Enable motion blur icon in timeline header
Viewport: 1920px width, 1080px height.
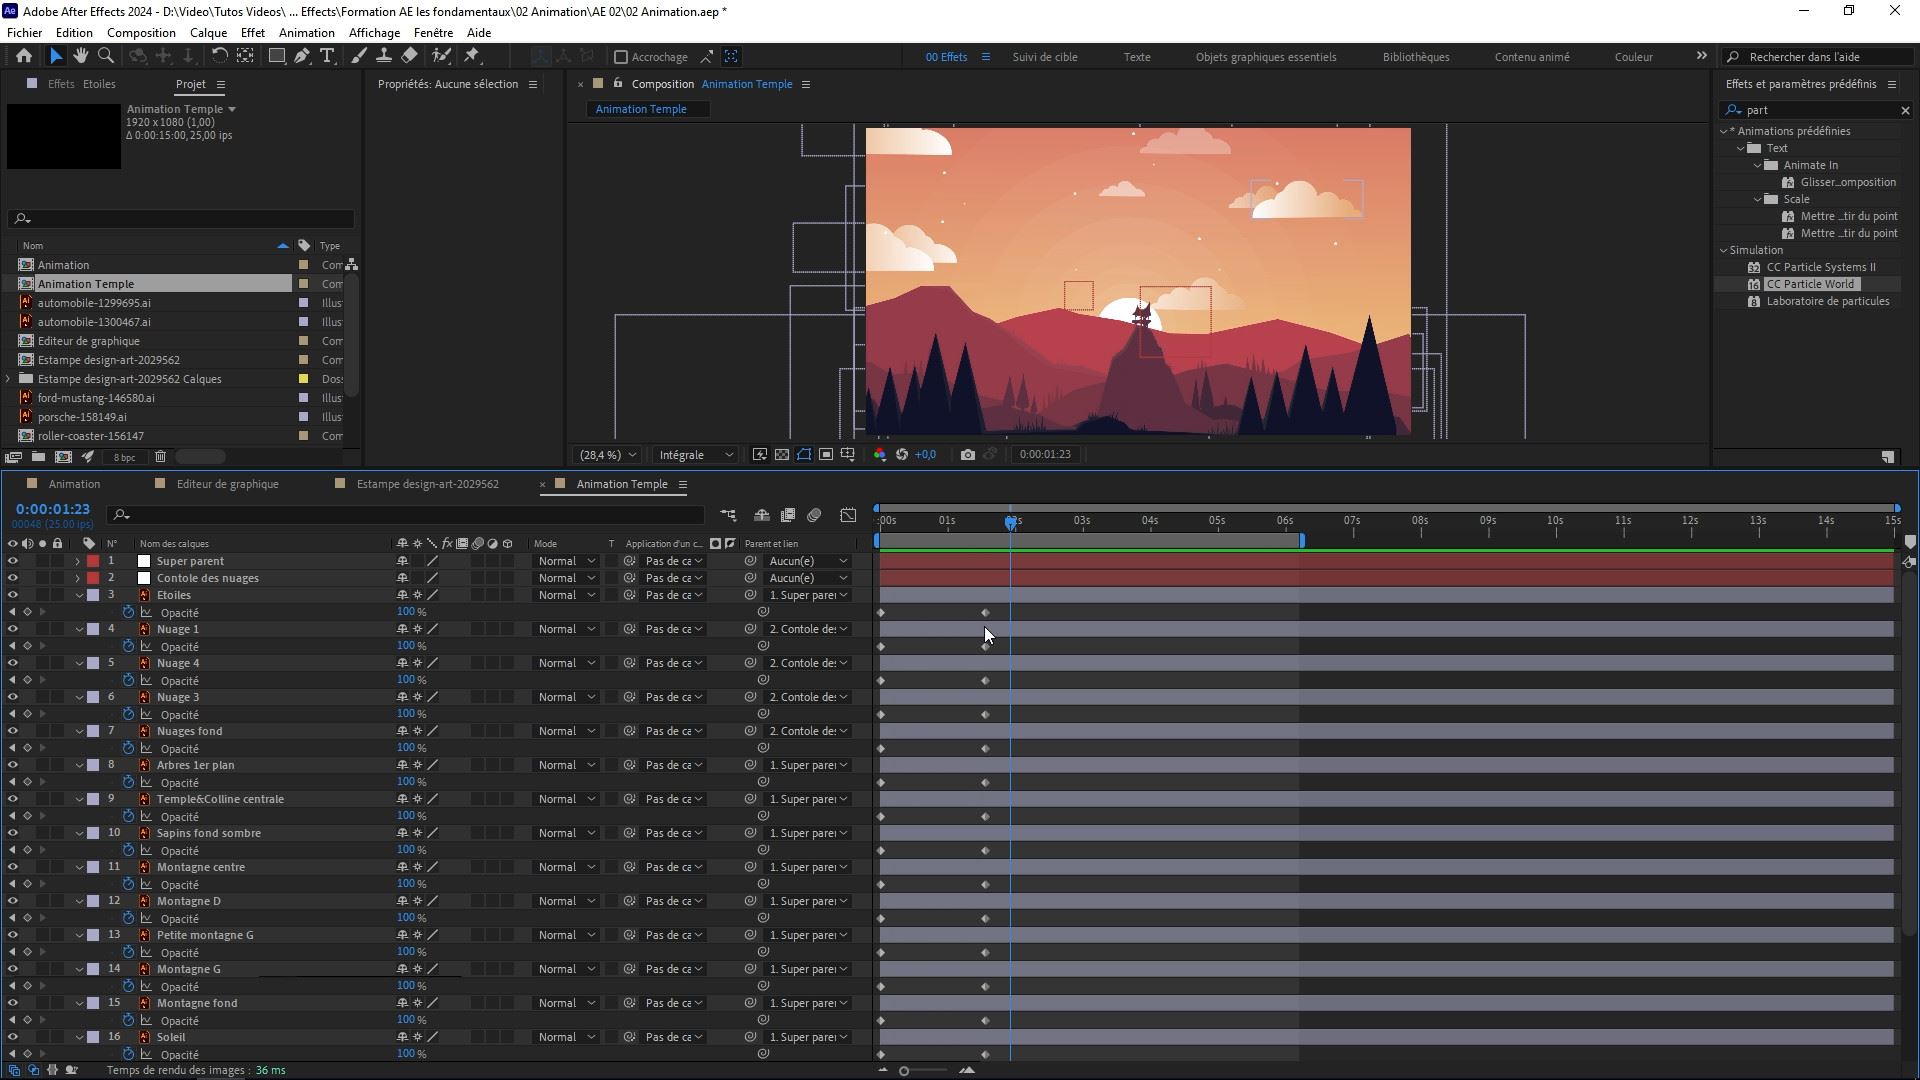coord(814,515)
